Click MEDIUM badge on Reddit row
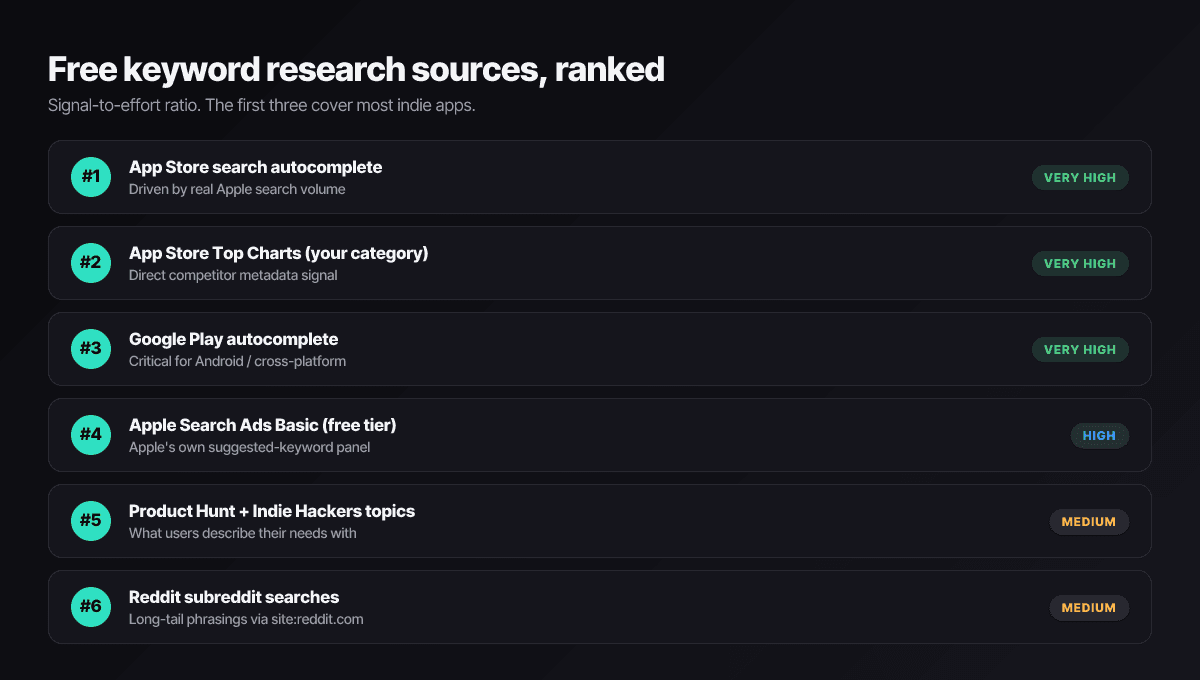This screenshot has width=1200, height=680. pyautogui.click(x=1089, y=608)
